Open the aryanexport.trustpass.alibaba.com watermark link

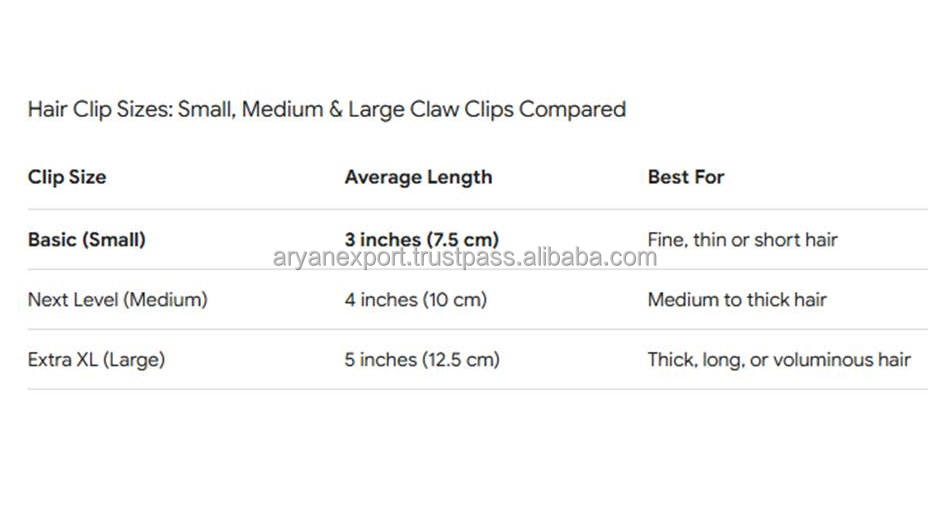click(465, 258)
